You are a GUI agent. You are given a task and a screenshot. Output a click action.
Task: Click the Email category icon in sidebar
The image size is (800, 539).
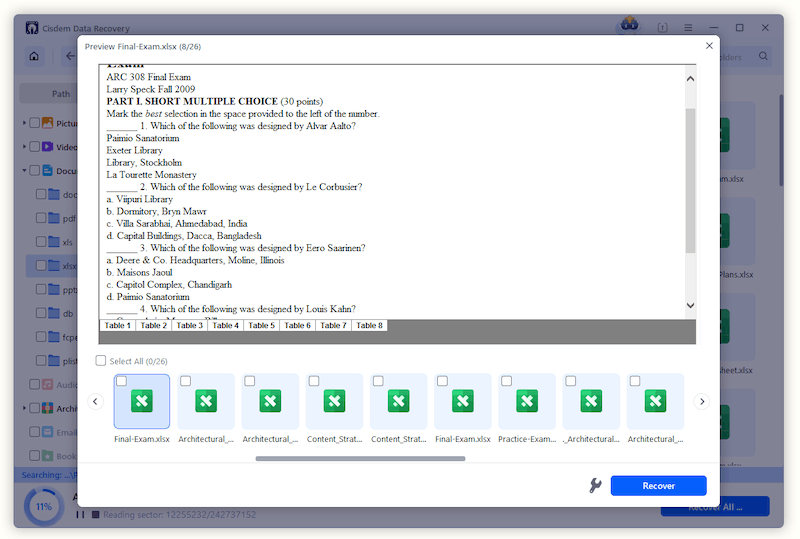pyautogui.click(x=47, y=432)
